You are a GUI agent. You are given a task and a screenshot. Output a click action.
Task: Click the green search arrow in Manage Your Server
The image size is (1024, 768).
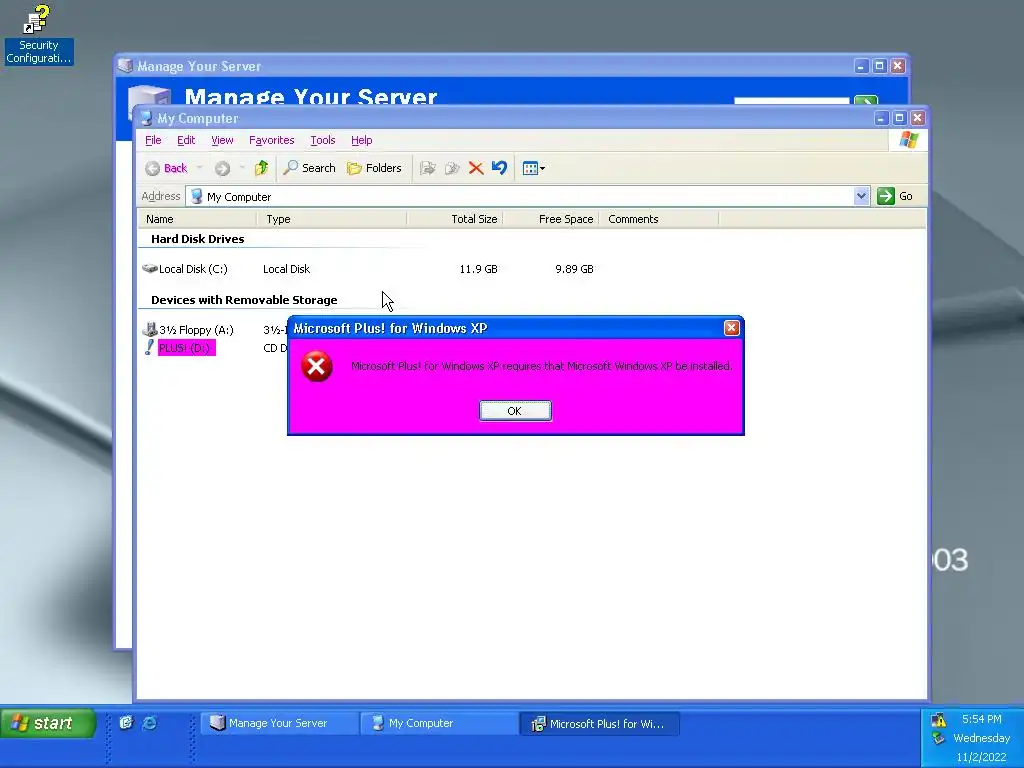pos(866,101)
